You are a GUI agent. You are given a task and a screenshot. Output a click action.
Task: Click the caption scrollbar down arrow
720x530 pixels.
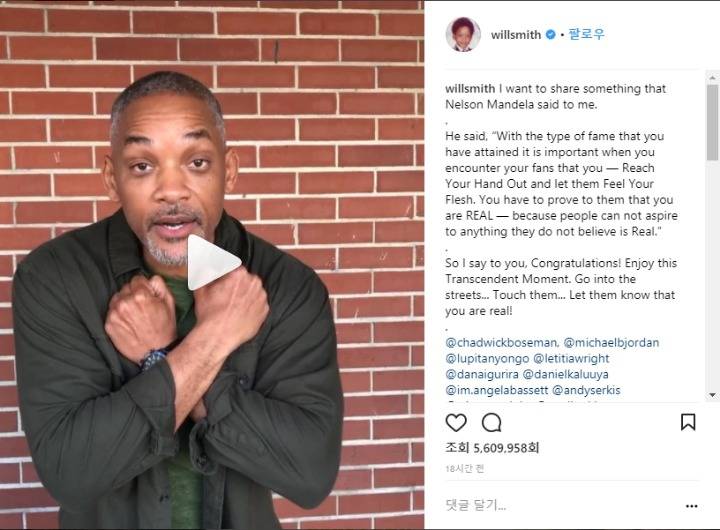pyautogui.click(x=712, y=395)
